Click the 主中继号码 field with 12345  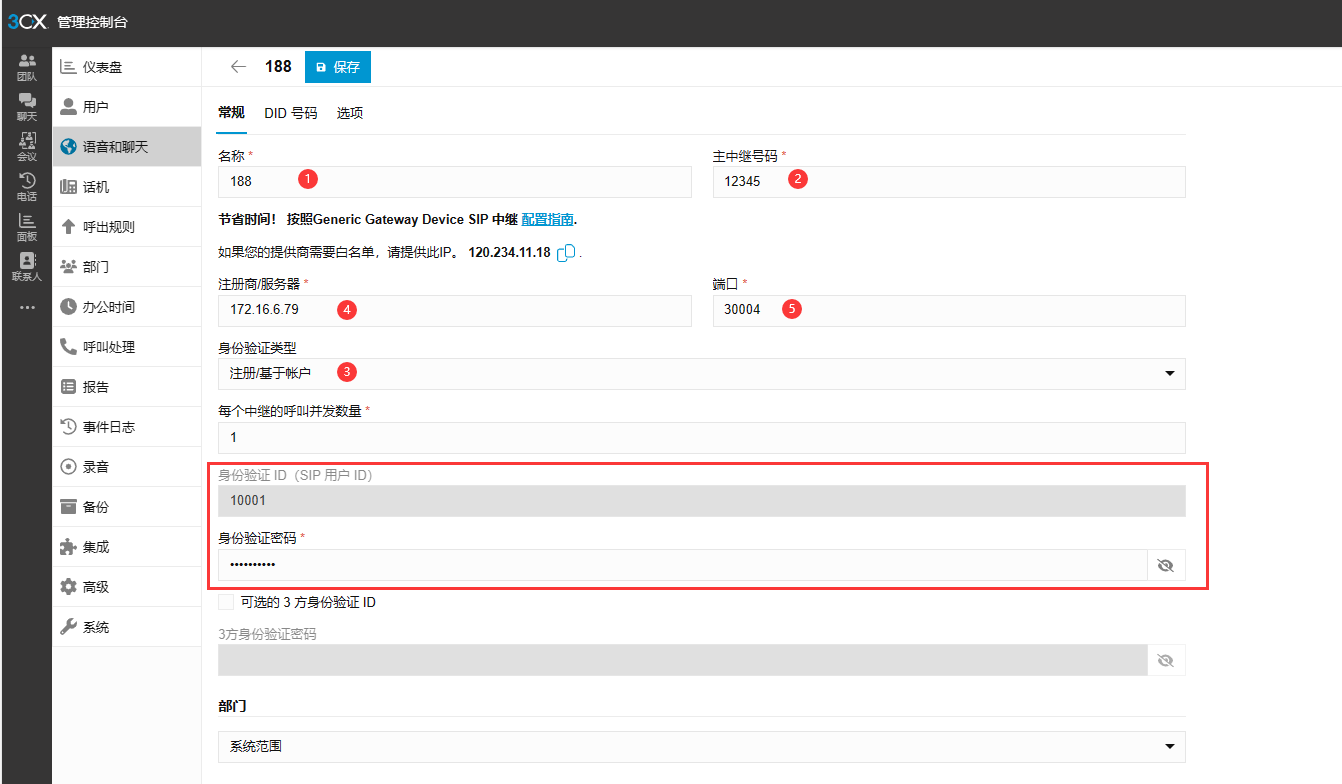click(949, 182)
